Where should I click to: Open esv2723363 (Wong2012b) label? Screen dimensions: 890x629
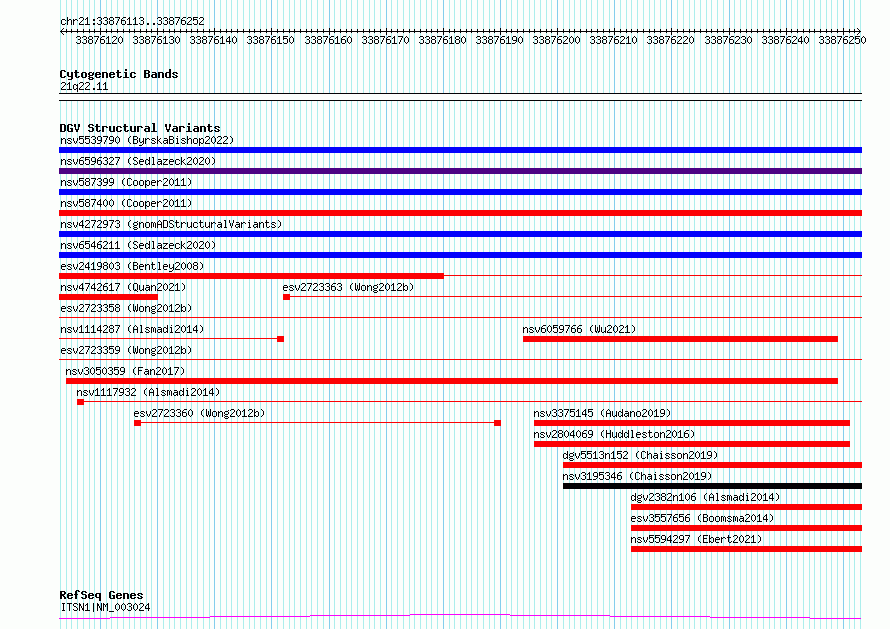(348, 287)
